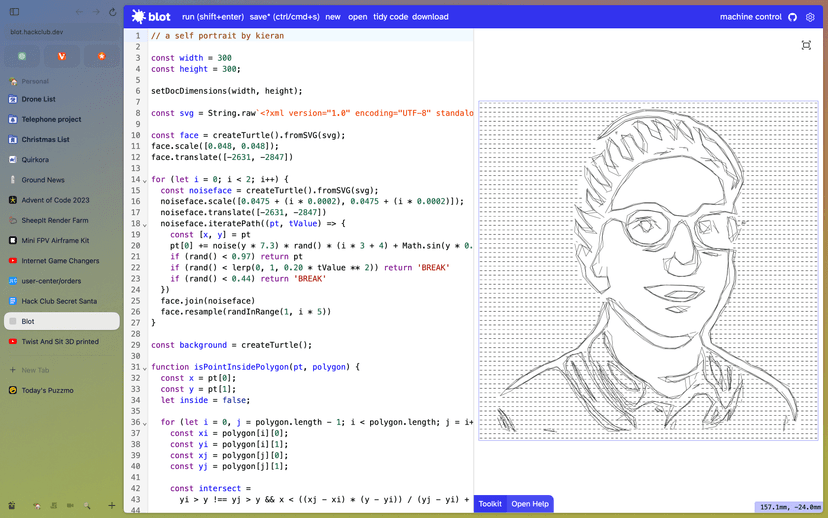
Task: Run the code with run button
Action: coord(212,17)
